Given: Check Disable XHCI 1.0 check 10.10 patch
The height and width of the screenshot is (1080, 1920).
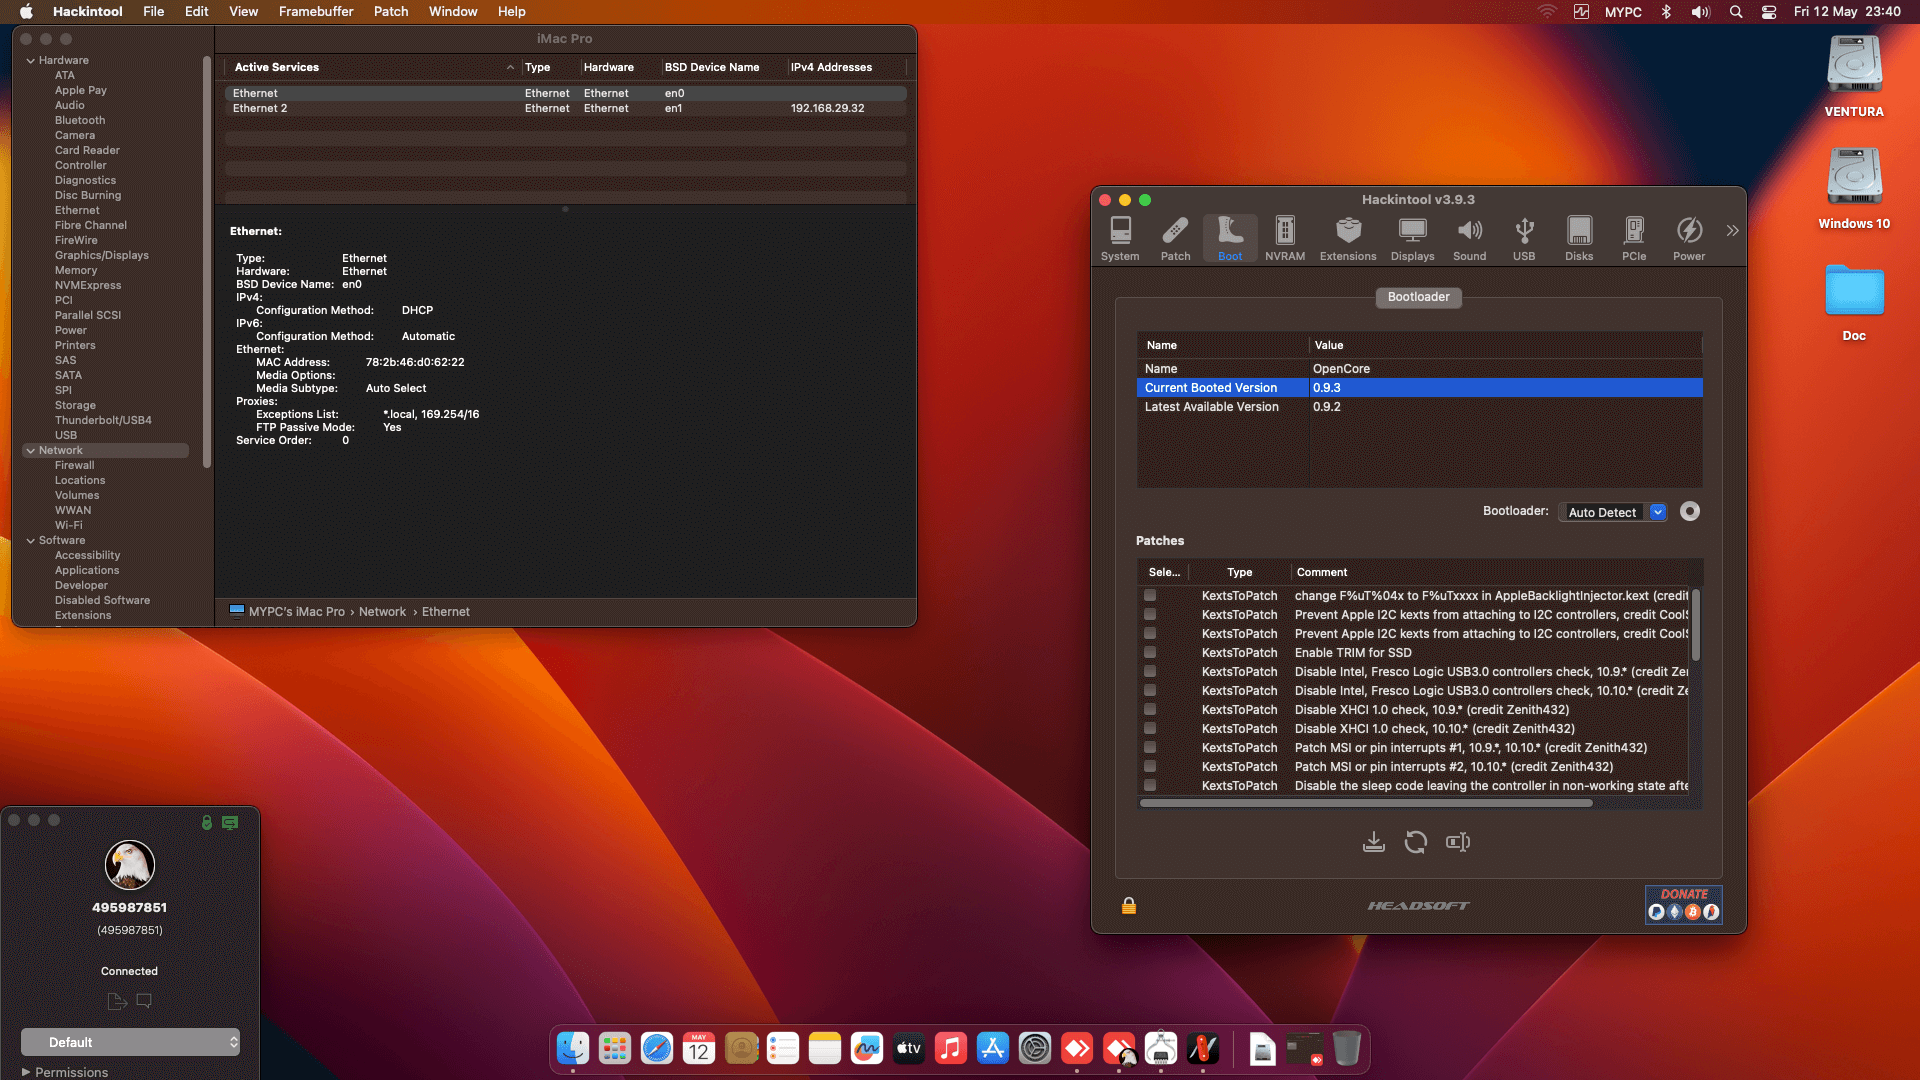Looking at the screenshot, I should pos(1150,729).
